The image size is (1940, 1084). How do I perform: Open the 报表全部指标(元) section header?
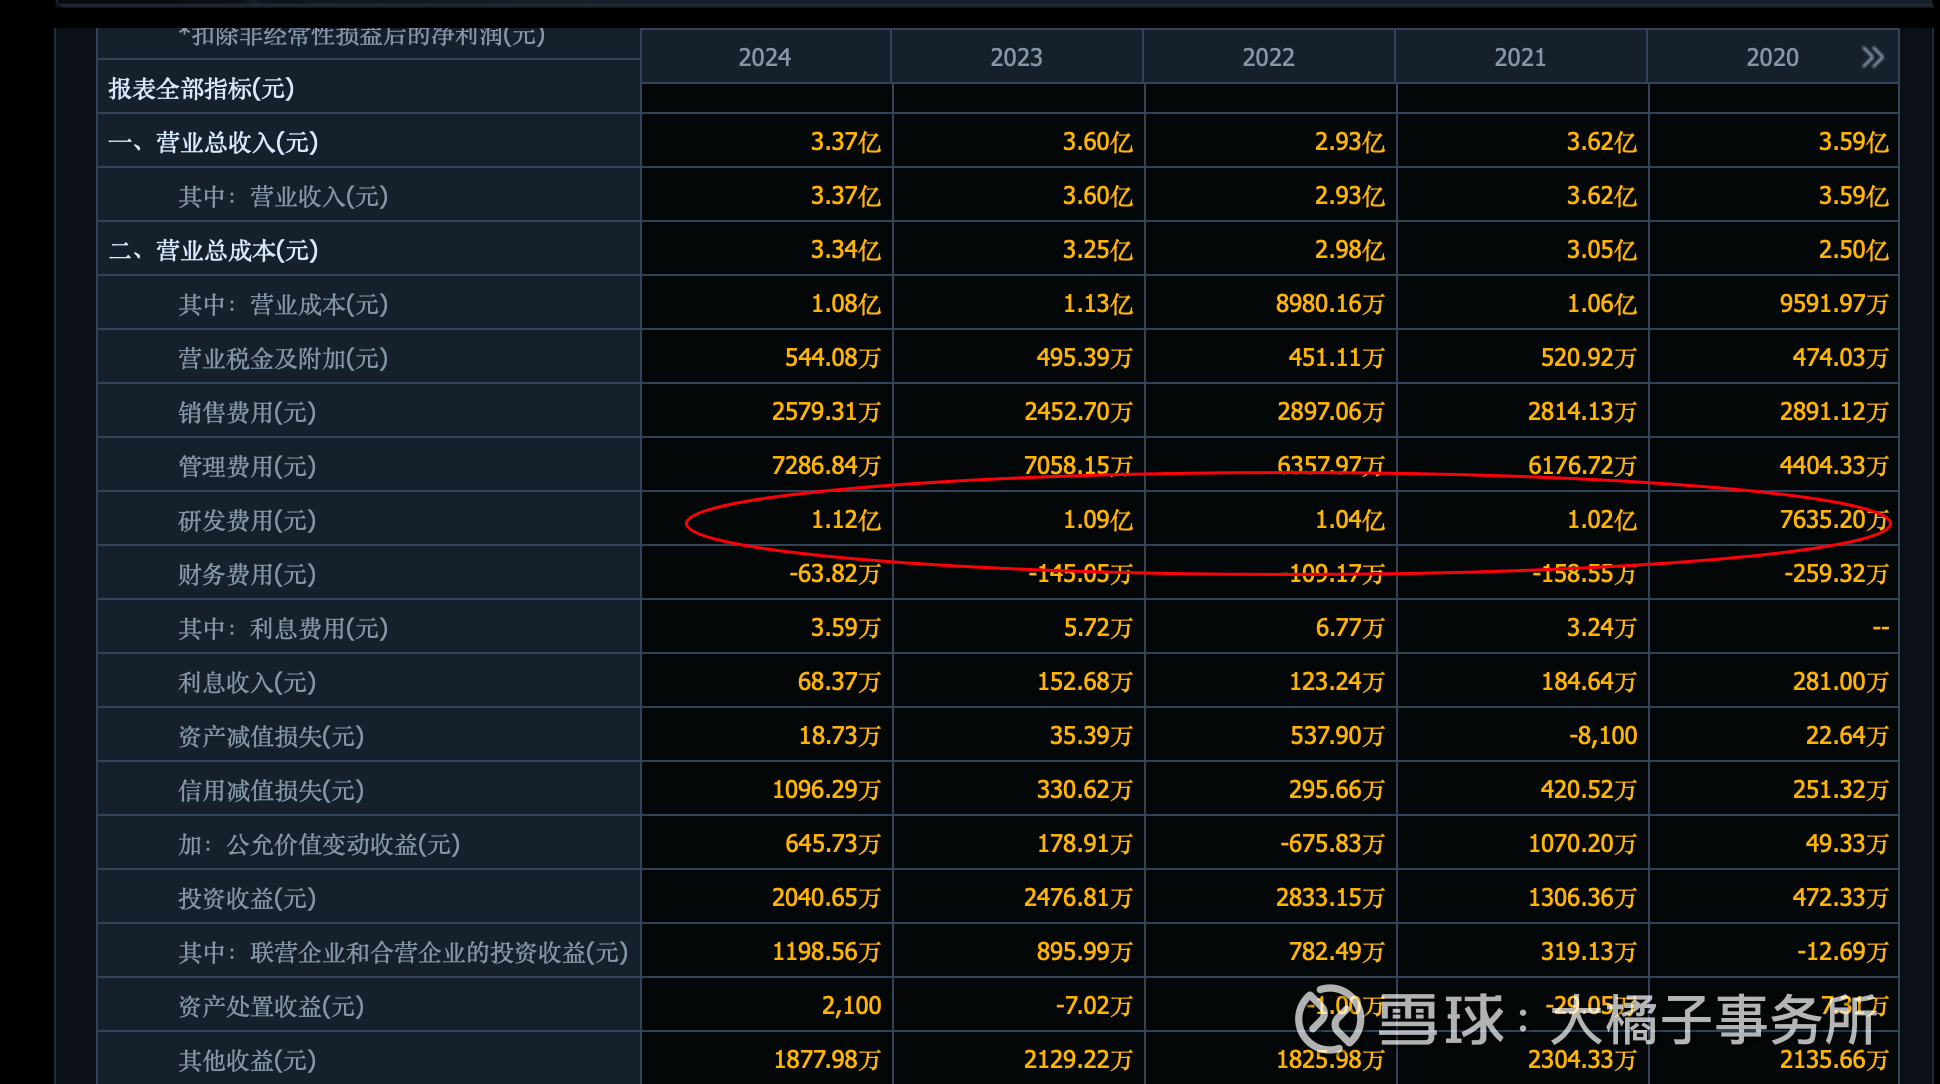(201, 89)
